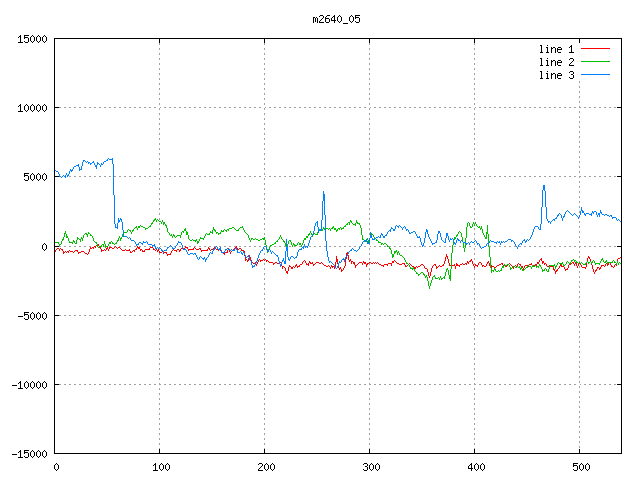Screen dimensions: 640x480
Task: Click the 100 x-axis tick label
Action: pyautogui.click(x=160, y=467)
